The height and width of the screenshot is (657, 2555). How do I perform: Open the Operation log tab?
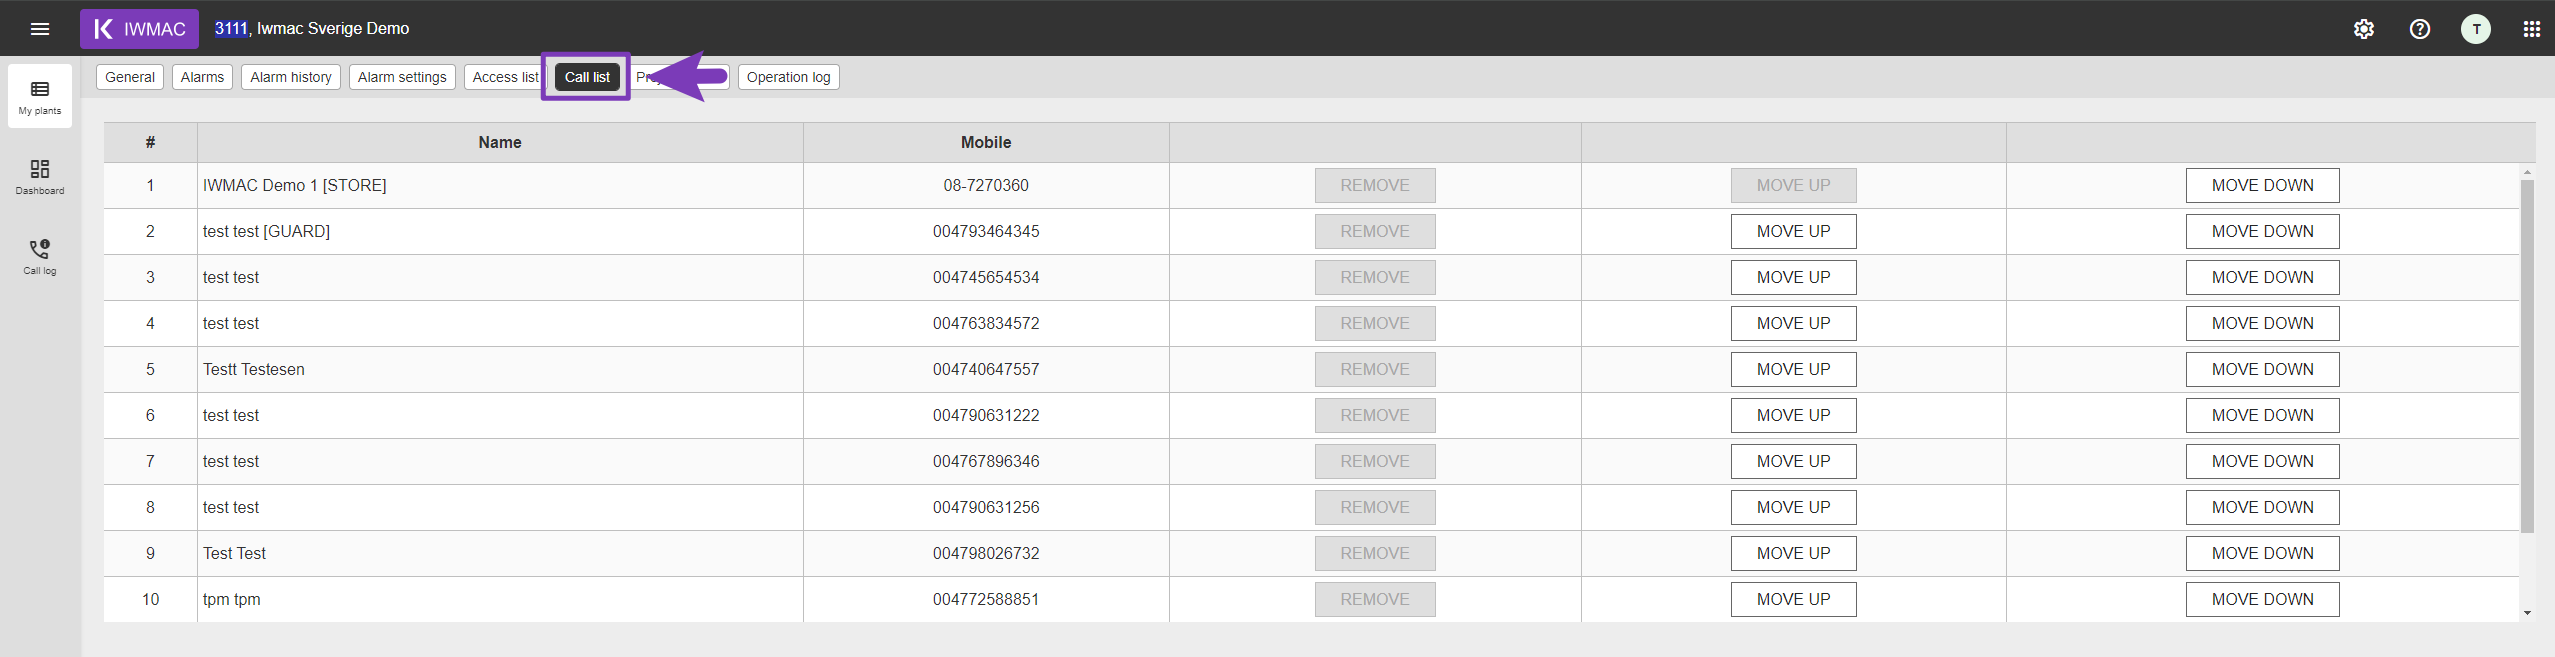[x=788, y=77]
